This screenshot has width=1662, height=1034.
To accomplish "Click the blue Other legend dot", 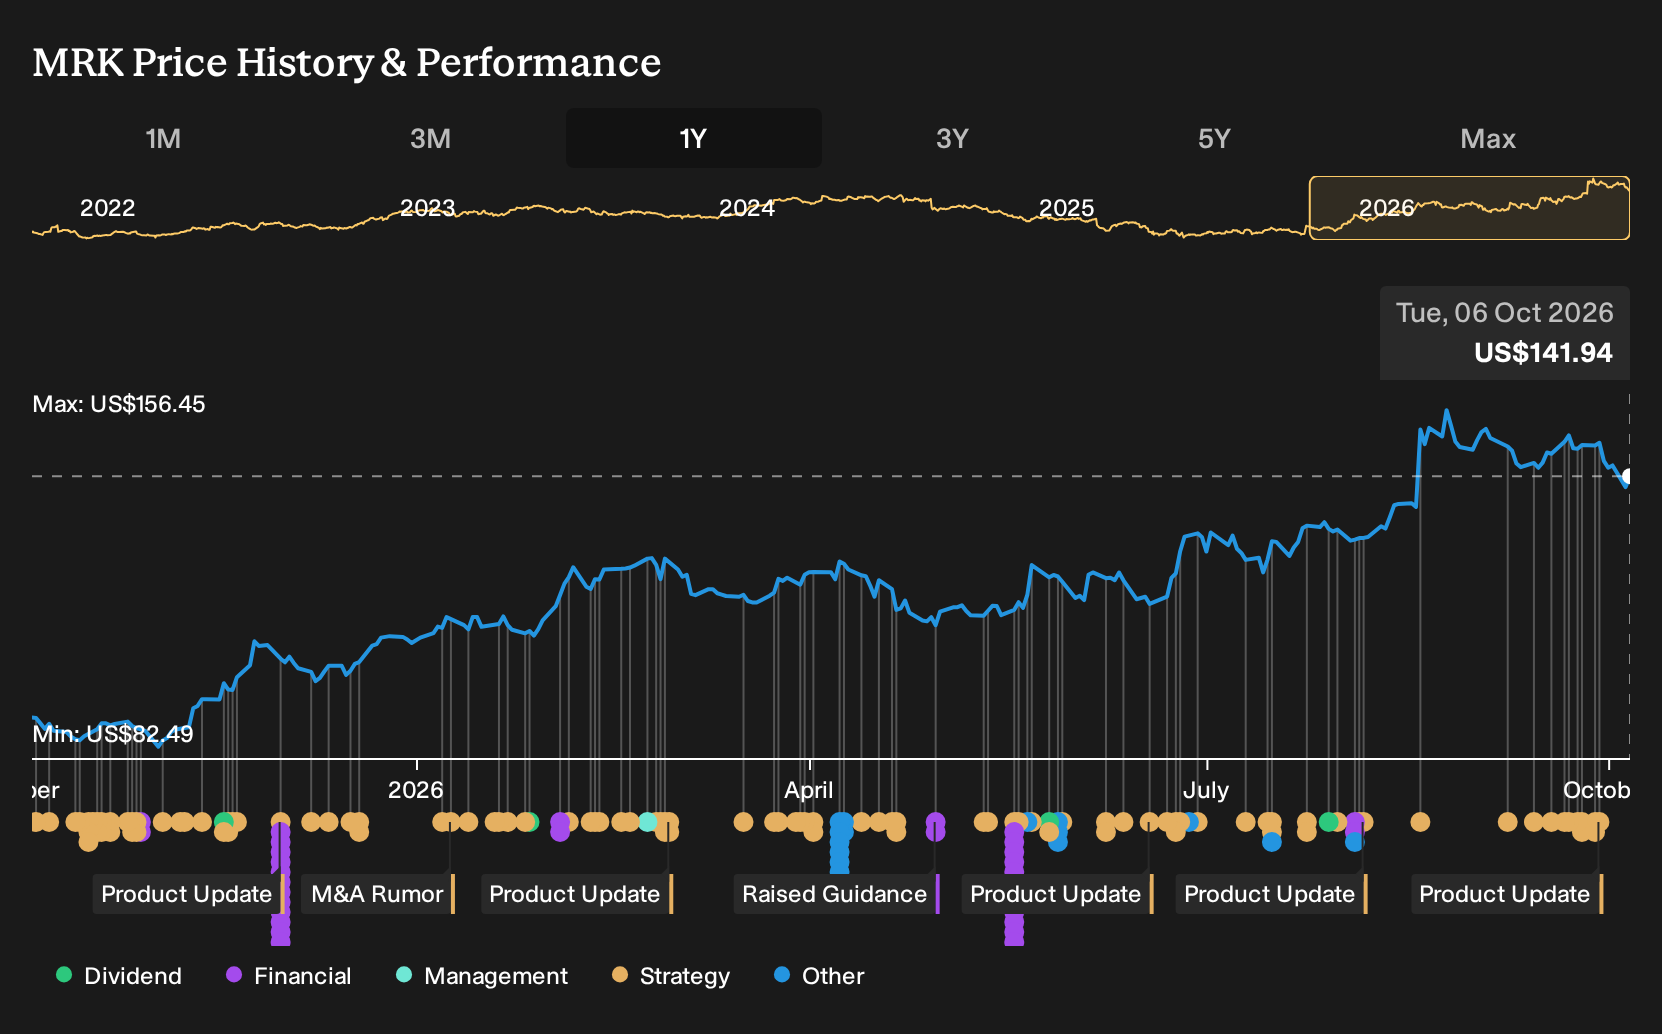I will pos(782,975).
